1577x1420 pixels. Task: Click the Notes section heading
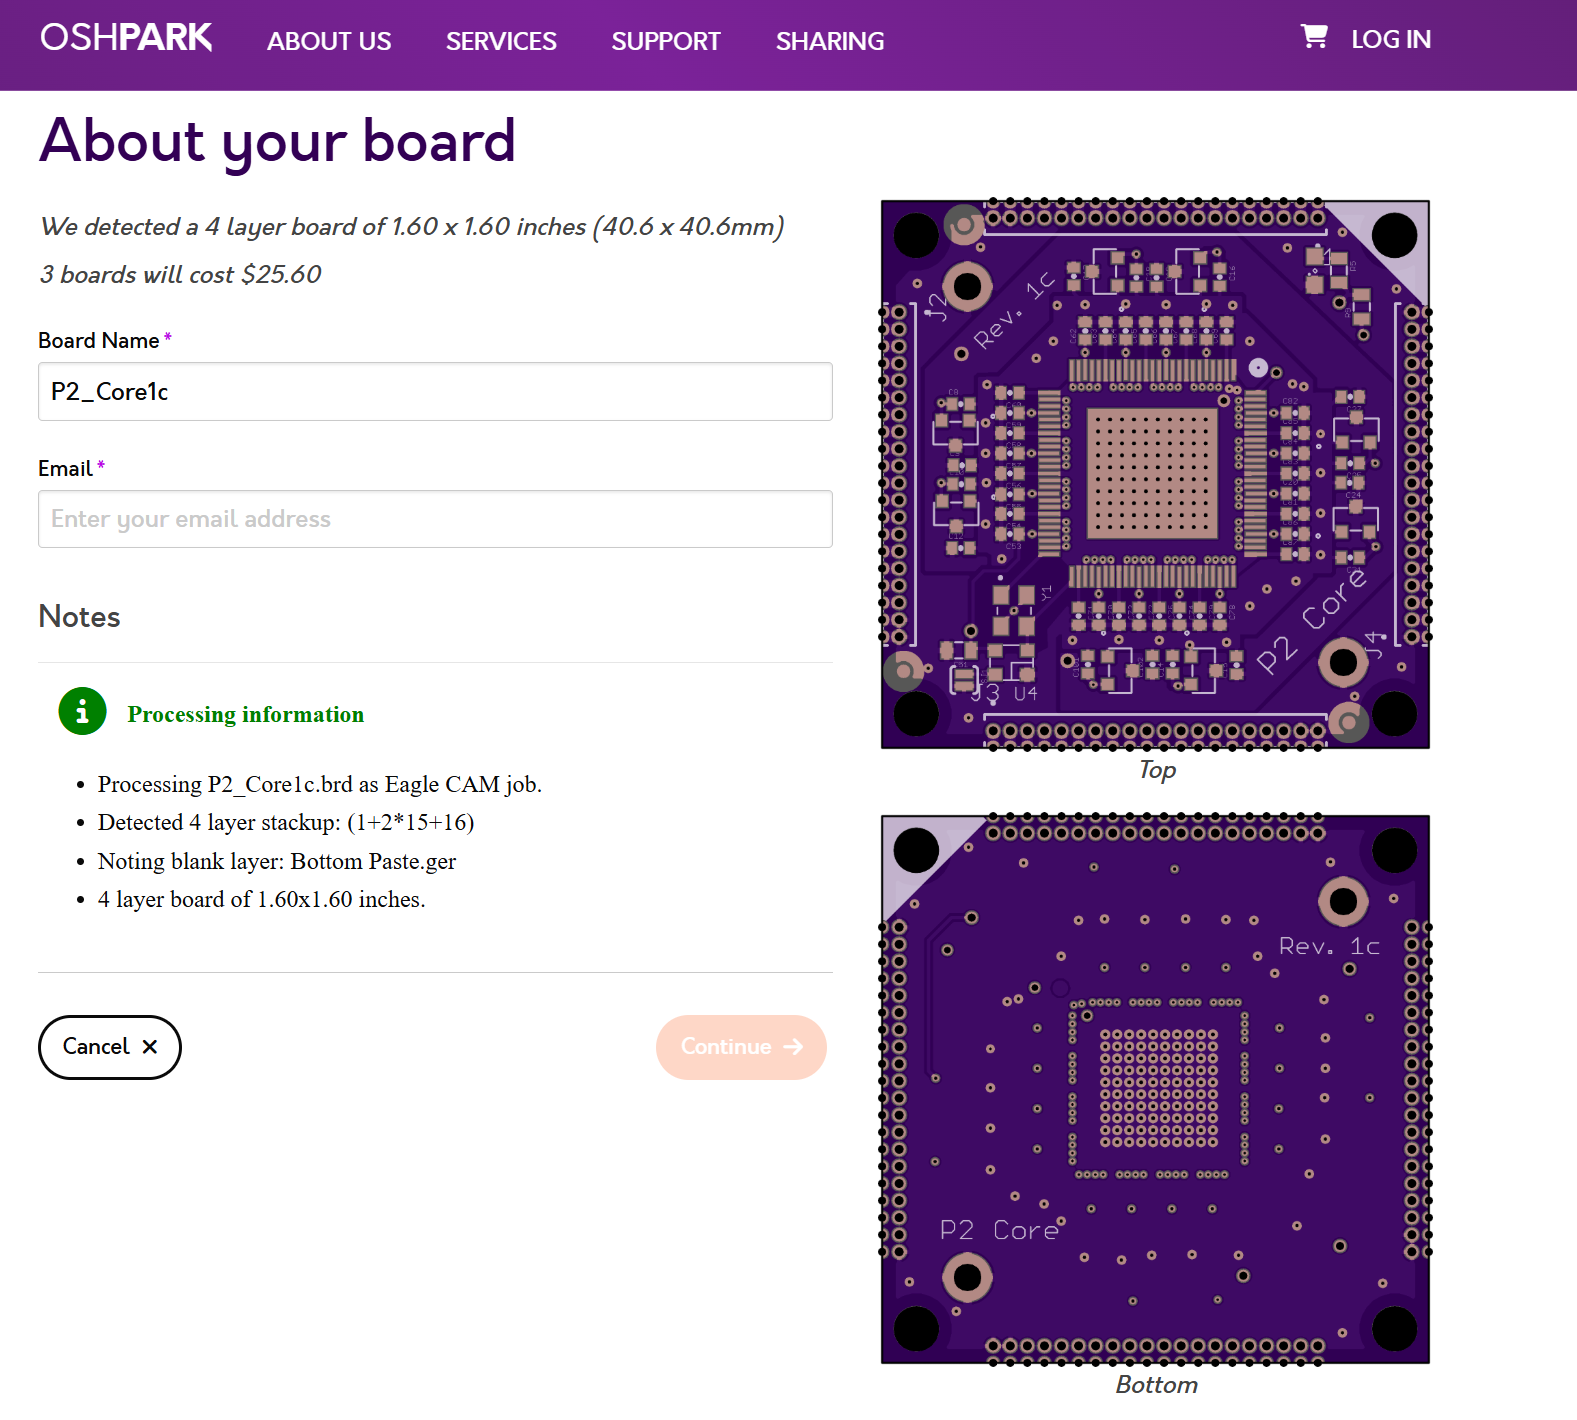pyautogui.click(x=79, y=617)
